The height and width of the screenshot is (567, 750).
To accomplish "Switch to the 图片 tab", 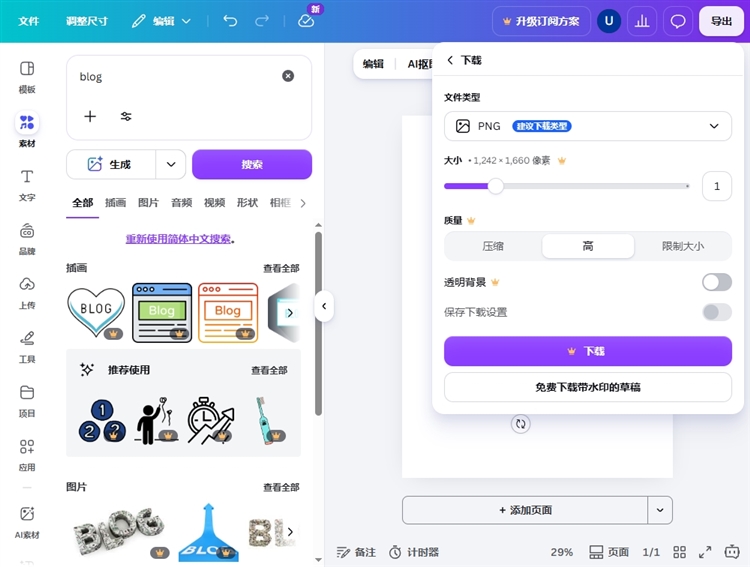I will [x=148, y=203].
